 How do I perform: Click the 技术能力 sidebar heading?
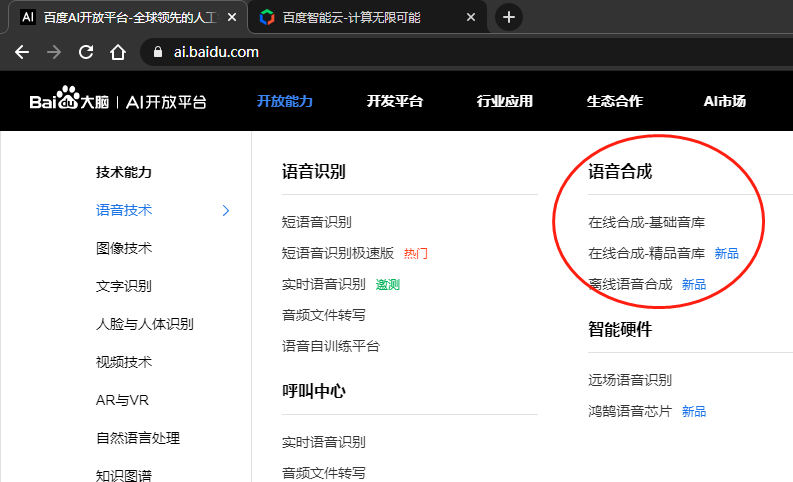(x=124, y=172)
